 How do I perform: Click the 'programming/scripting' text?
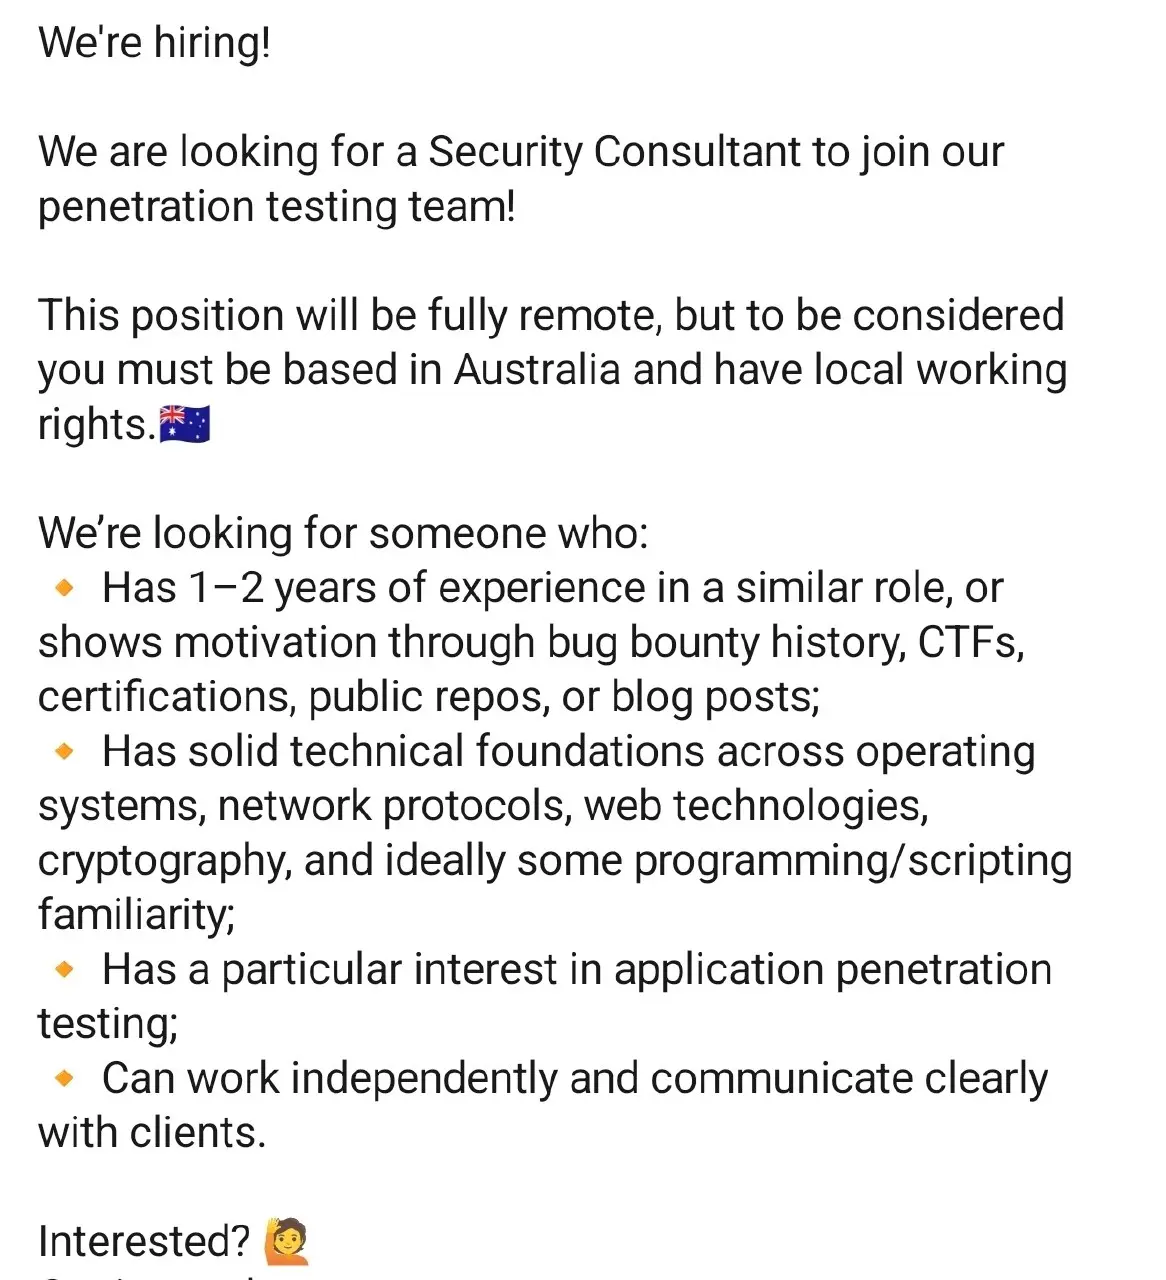[x=853, y=861]
